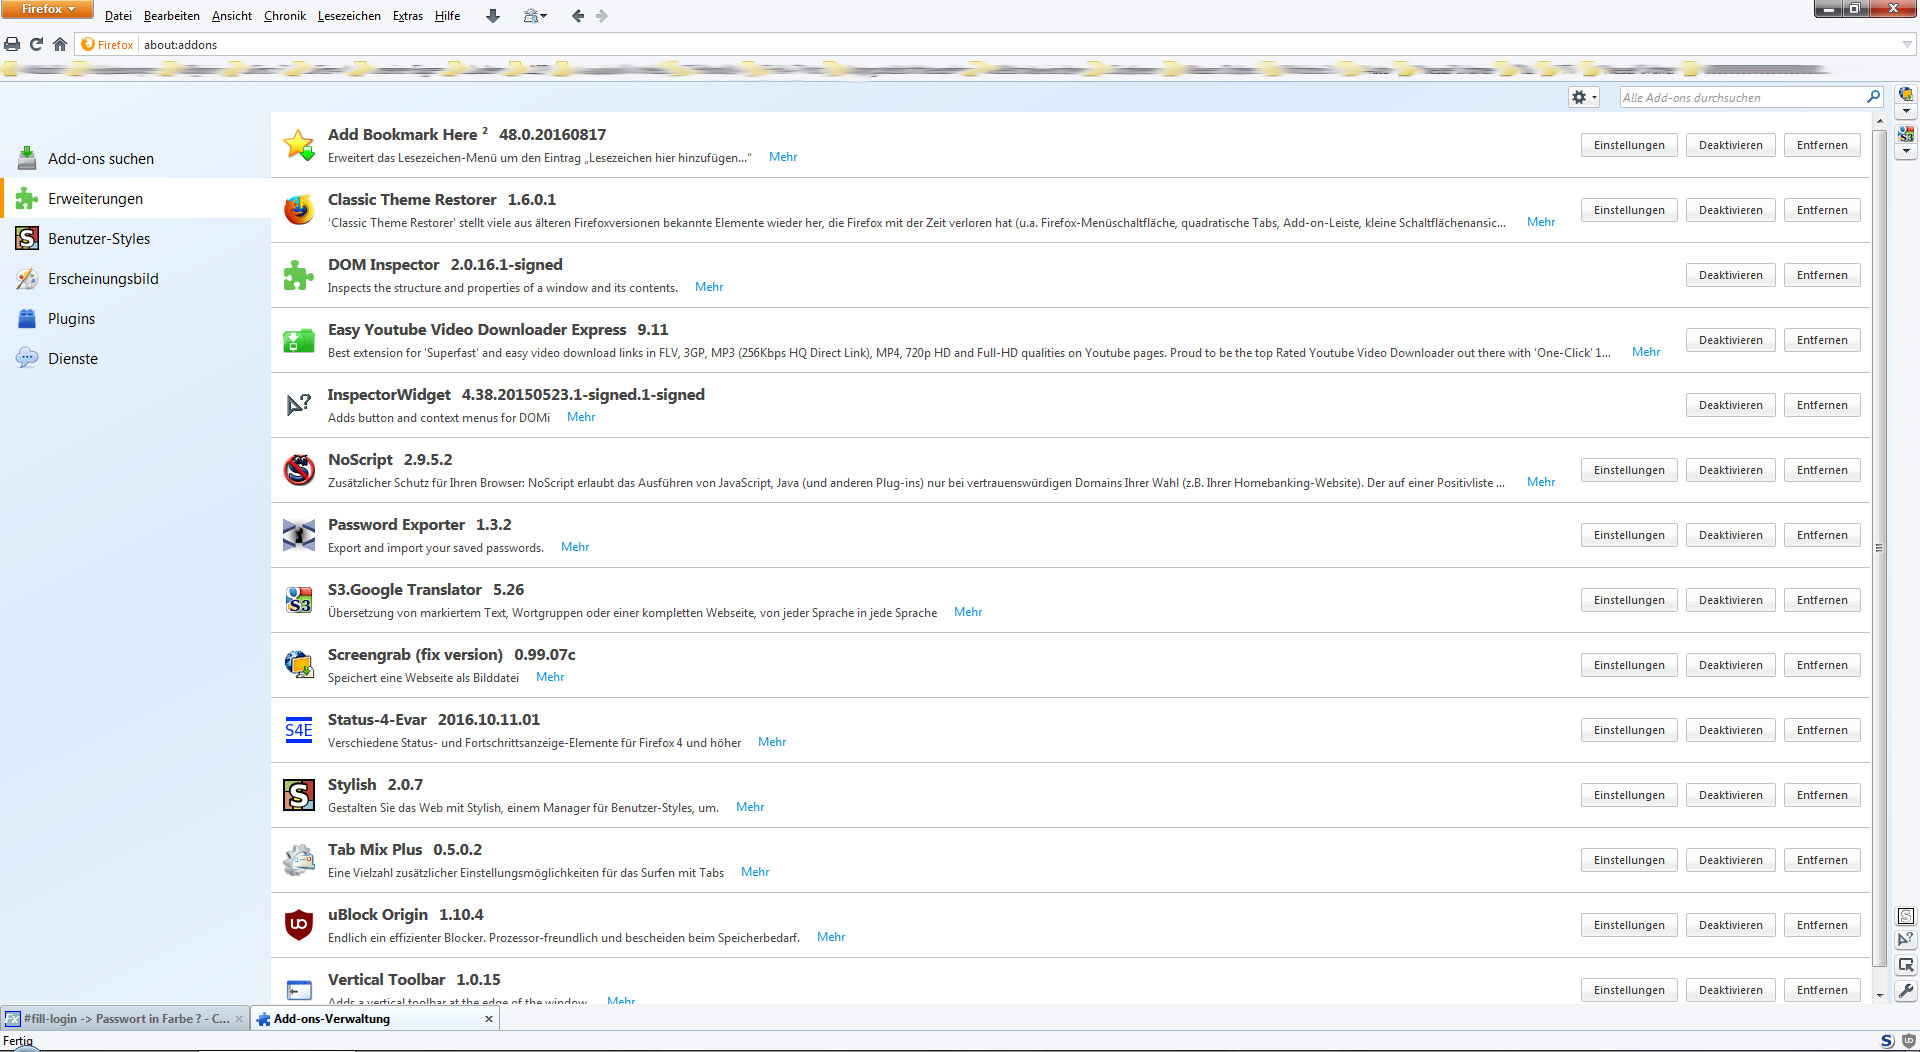This screenshot has height=1052, width=1920.
Task: Go to the home page icon
Action: [x=60, y=44]
